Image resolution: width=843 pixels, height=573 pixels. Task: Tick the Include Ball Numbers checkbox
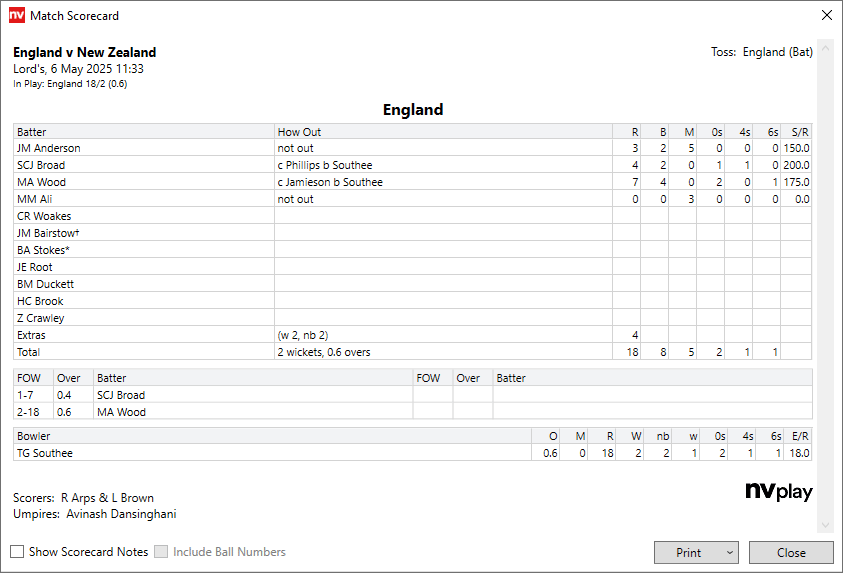click(x=161, y=552)
